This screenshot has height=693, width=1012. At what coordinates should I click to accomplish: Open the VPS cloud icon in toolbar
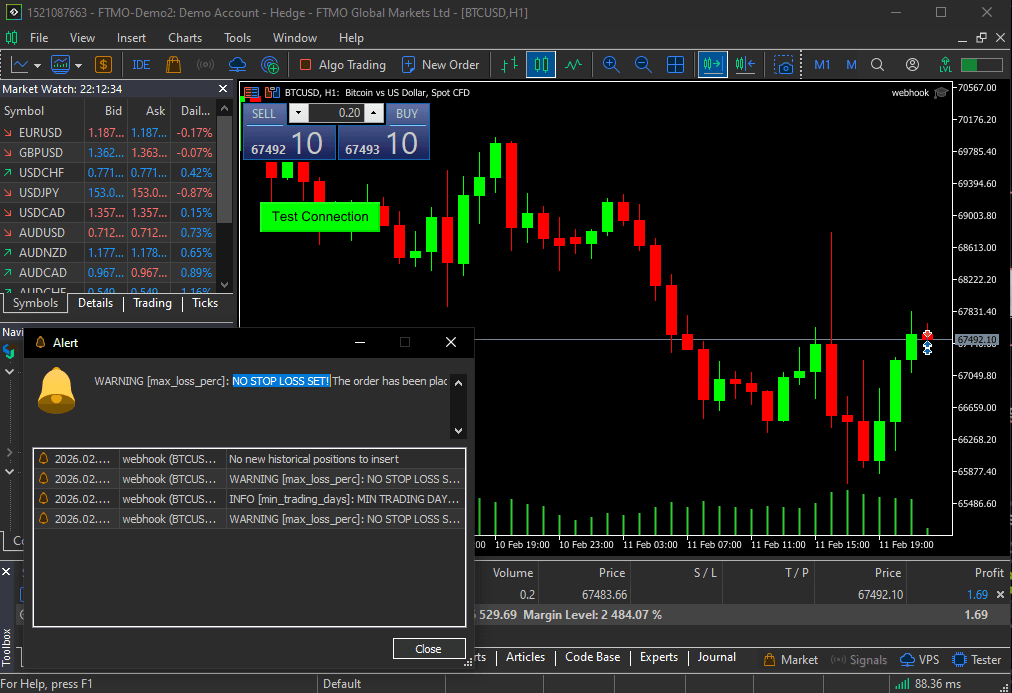pos(238,65)
